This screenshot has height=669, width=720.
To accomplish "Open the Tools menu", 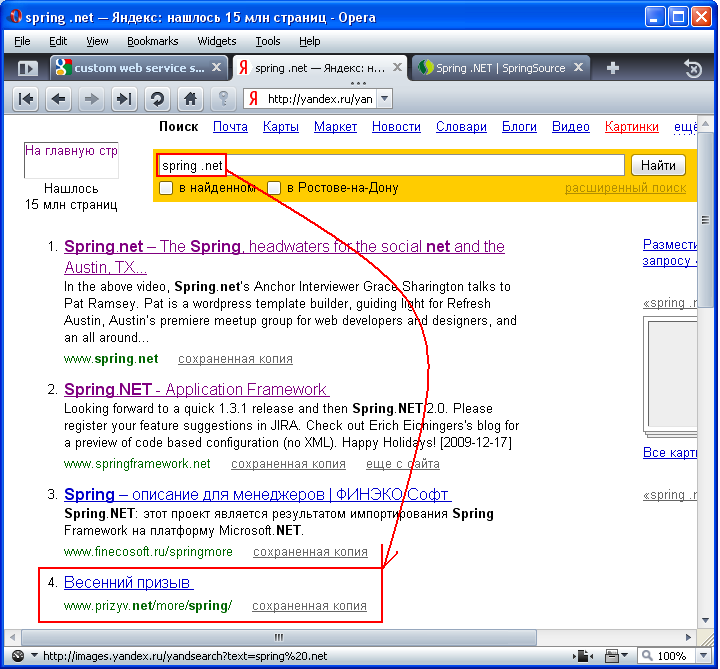I will point(268,41).
